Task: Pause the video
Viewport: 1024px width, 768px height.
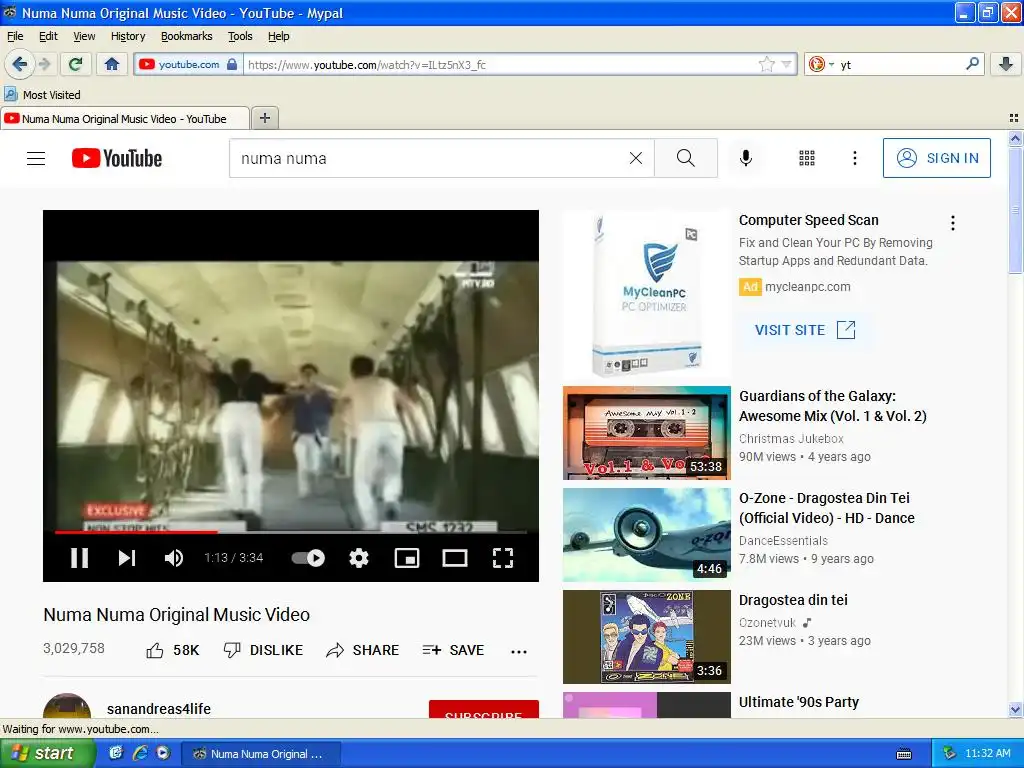Action: (80, 558)
